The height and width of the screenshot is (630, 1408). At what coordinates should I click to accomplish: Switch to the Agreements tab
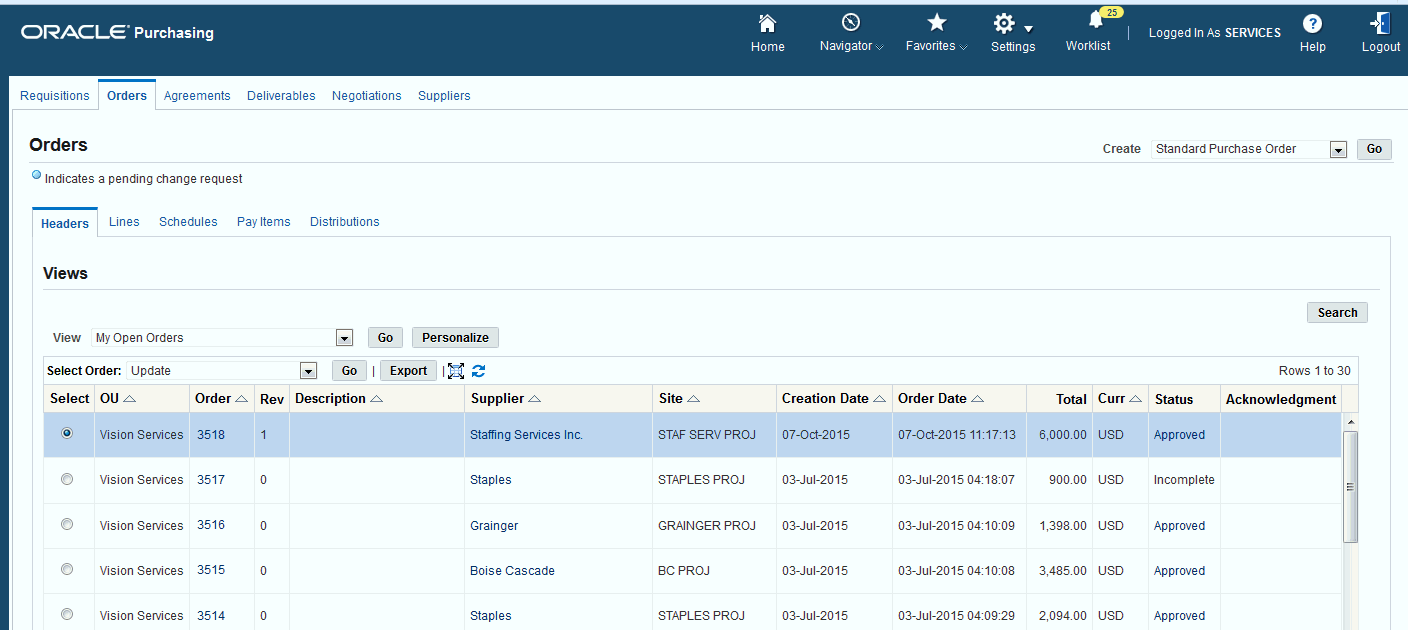coord(197,96)
